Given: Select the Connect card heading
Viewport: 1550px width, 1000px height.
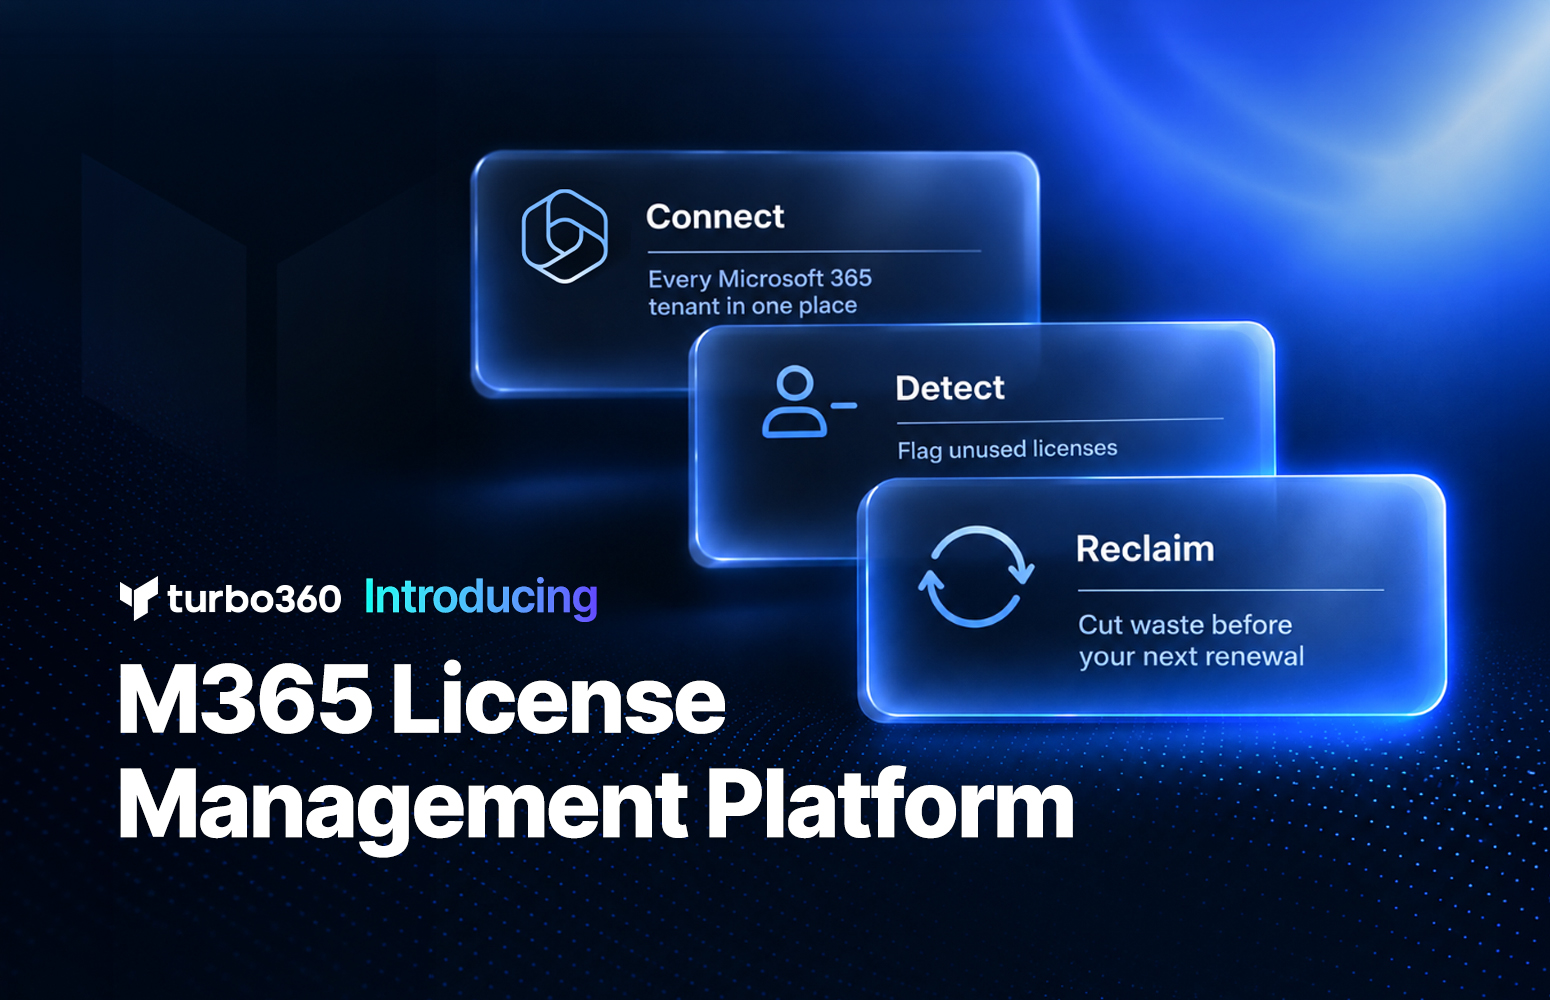Looking at the screenshot, I should (715, 216).
